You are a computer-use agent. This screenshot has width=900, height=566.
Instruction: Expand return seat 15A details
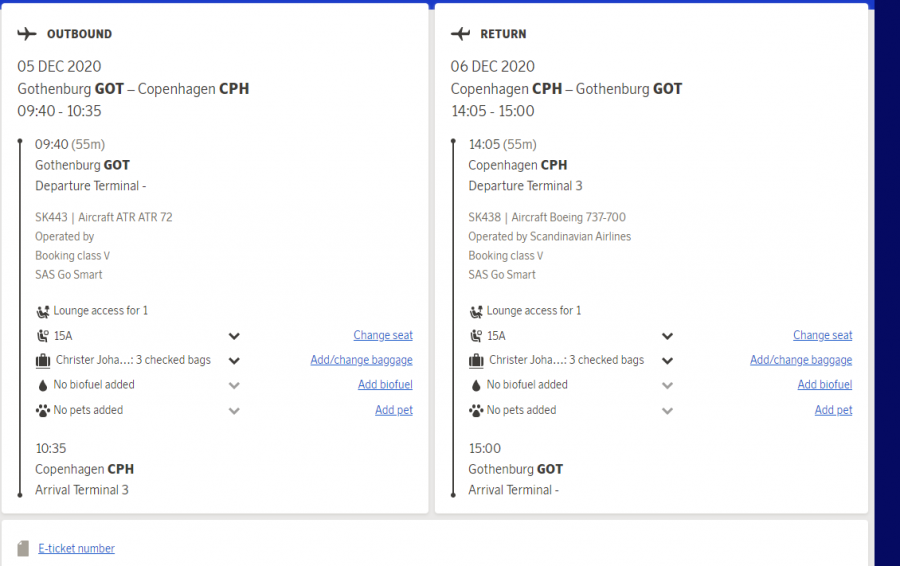click(667, 336)
